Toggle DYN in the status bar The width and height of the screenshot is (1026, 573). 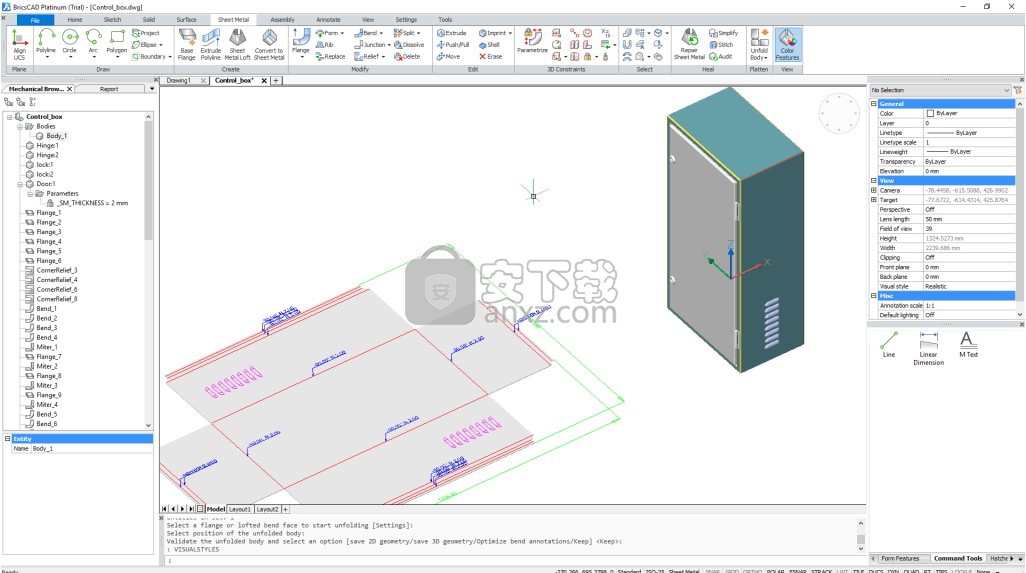tap(893, 571)
